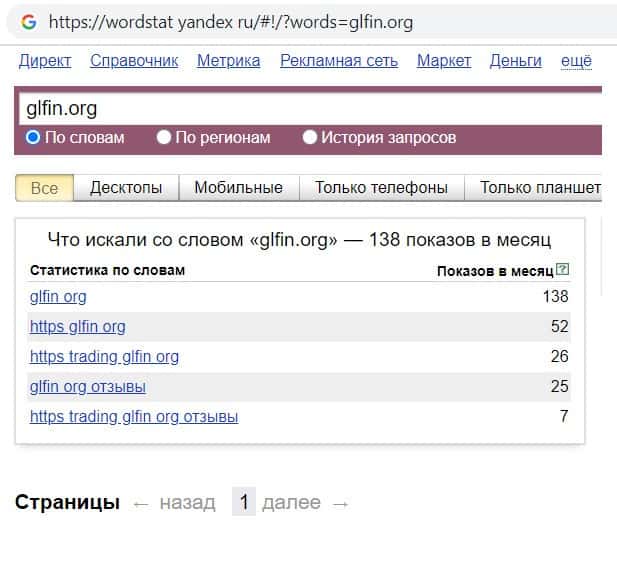Image resolution: width=617 pixels, height=565 pixels.
Task: Open the Метрика link
Action: (x=228, y=61)
